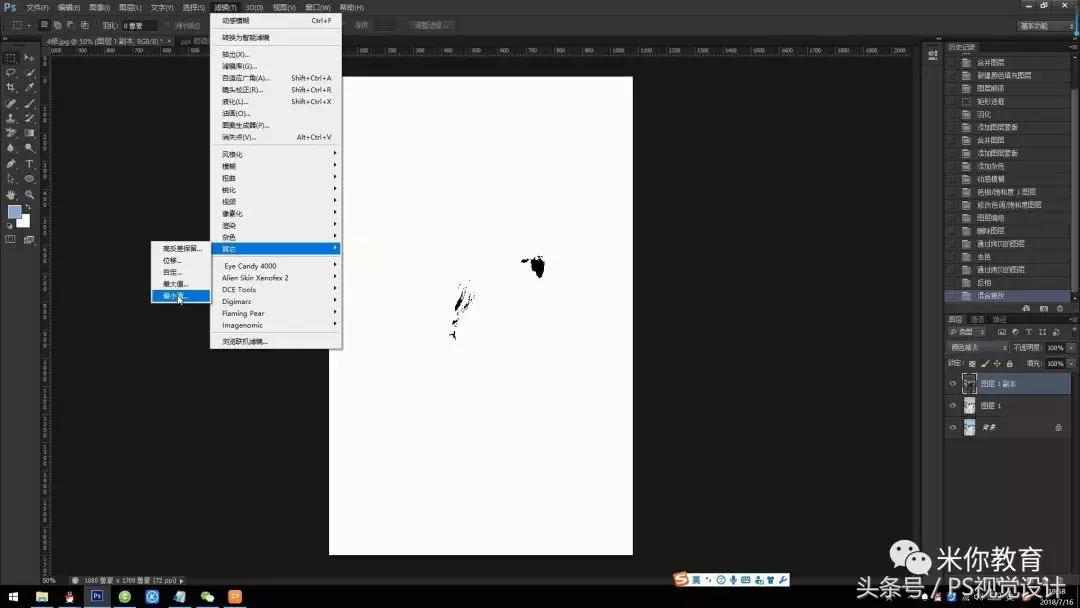Image resolution: width=1080 pixels, height=608 pixels.
Task: Toggle the 背景 layer eye icon
Action: [x=952, y=427]
